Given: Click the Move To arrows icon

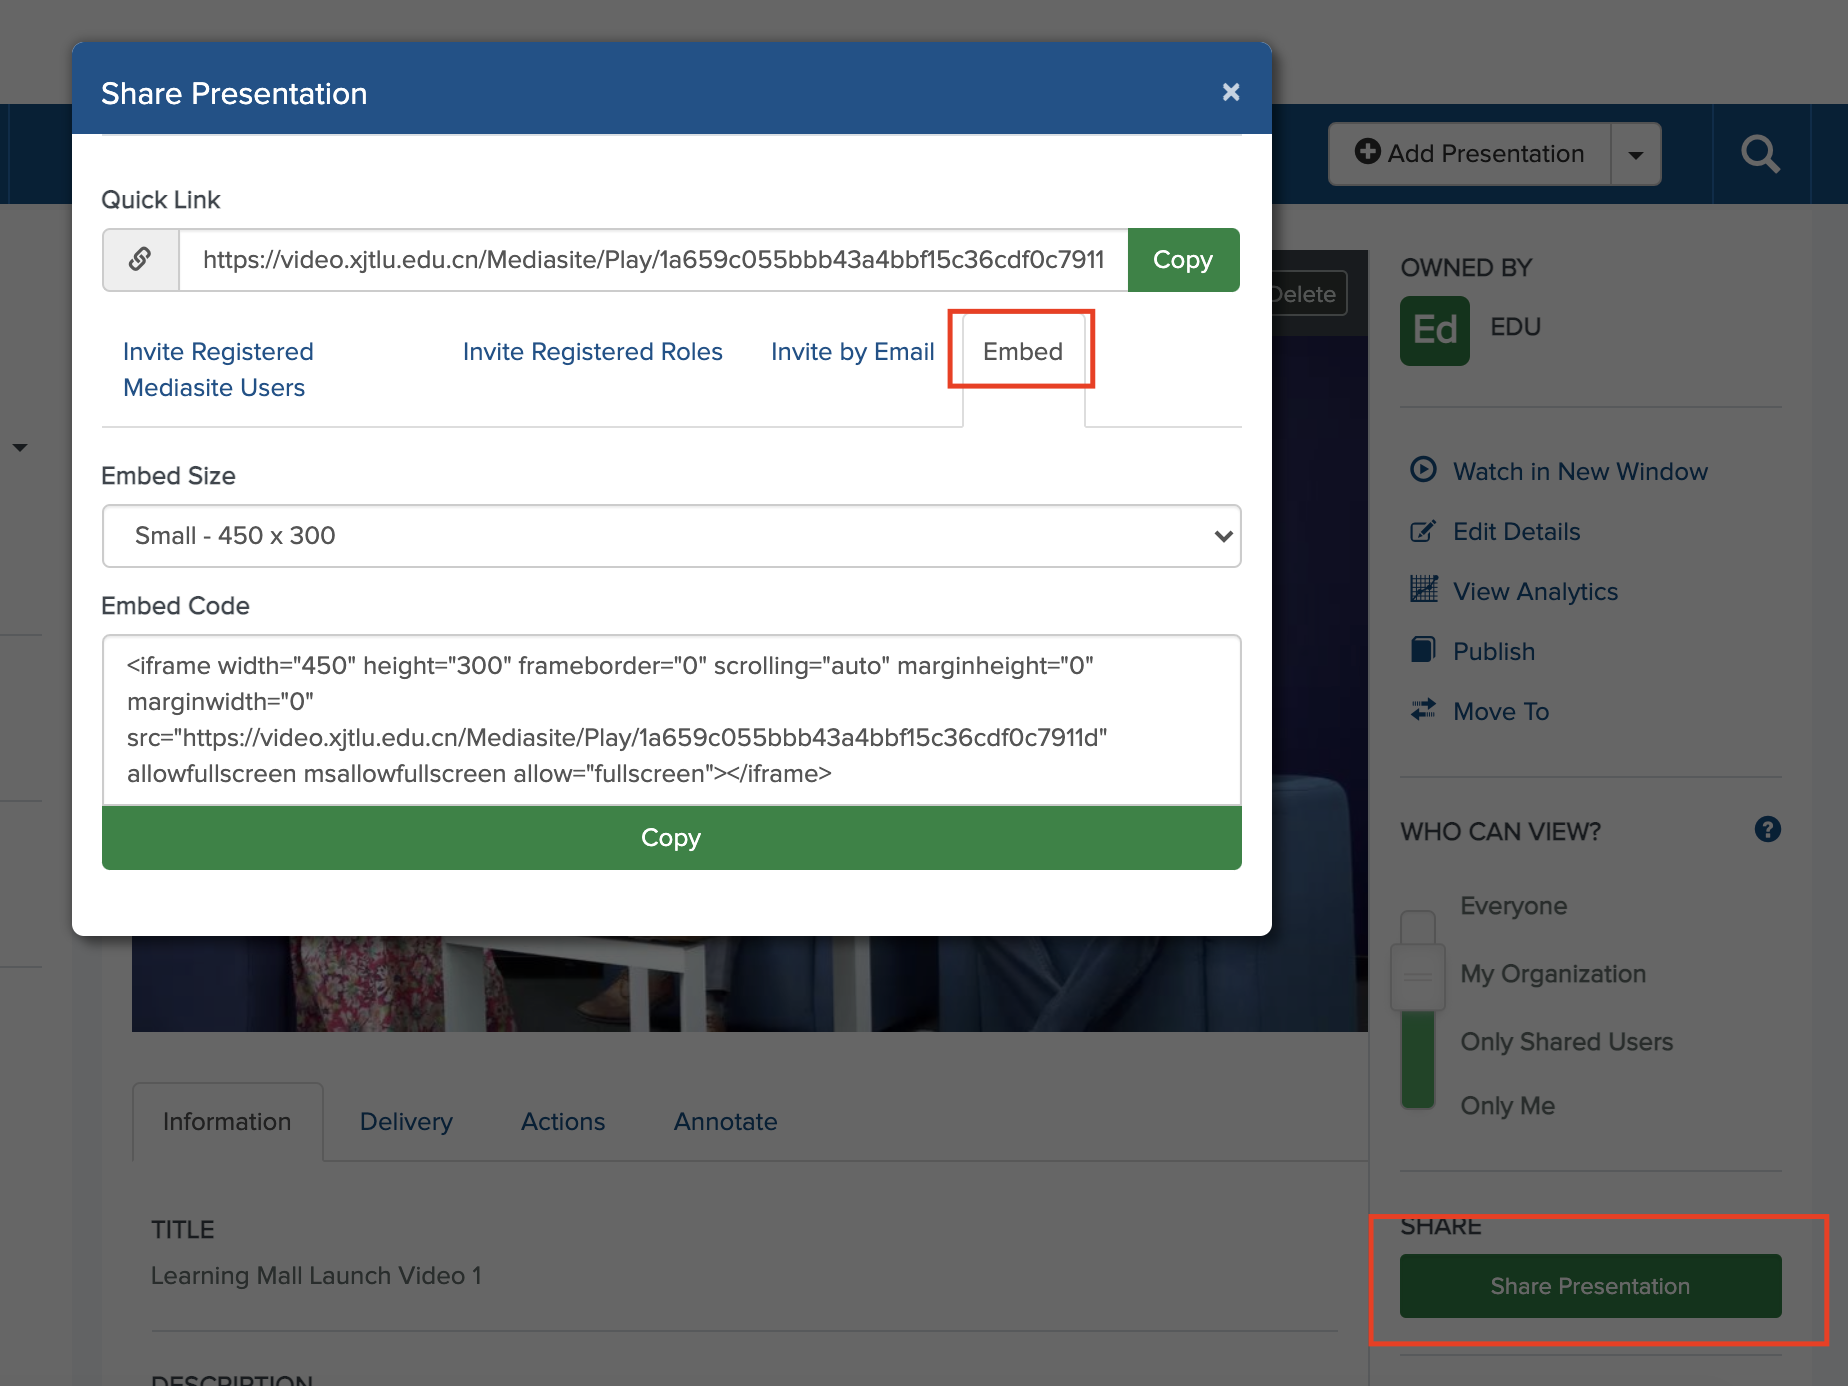Looking at the screenshot, I should (x=1422, y=710).
